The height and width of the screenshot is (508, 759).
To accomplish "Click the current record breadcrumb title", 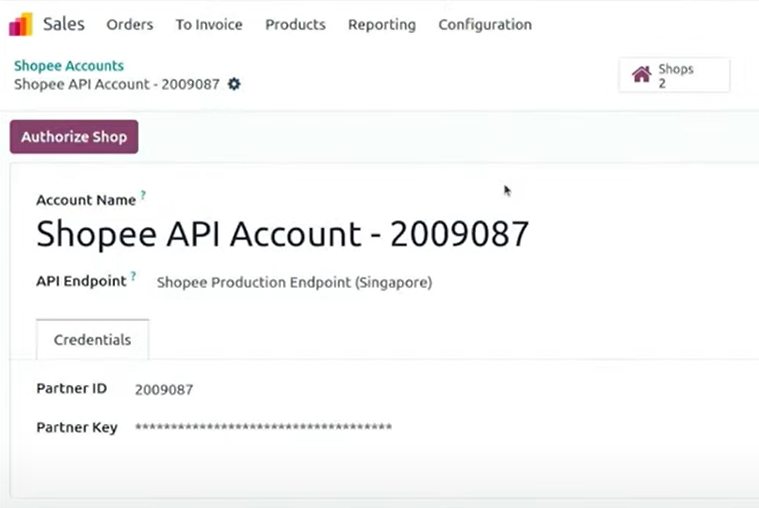I will tap(117, 84).
